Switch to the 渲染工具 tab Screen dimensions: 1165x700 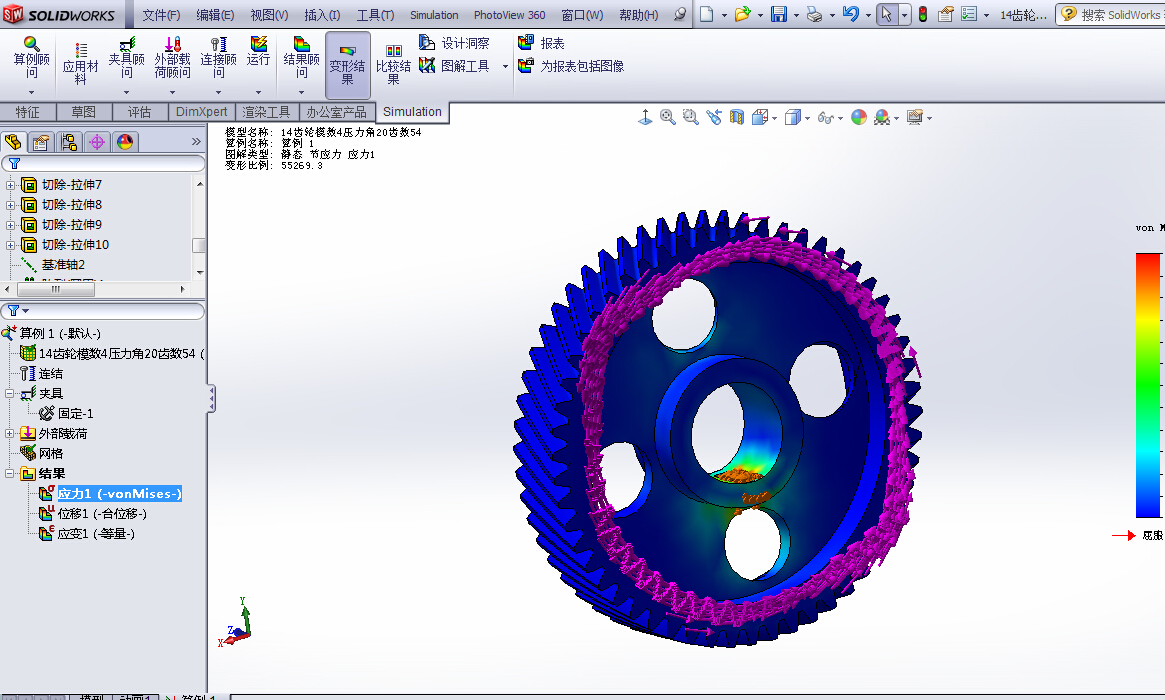coord(266,111)
